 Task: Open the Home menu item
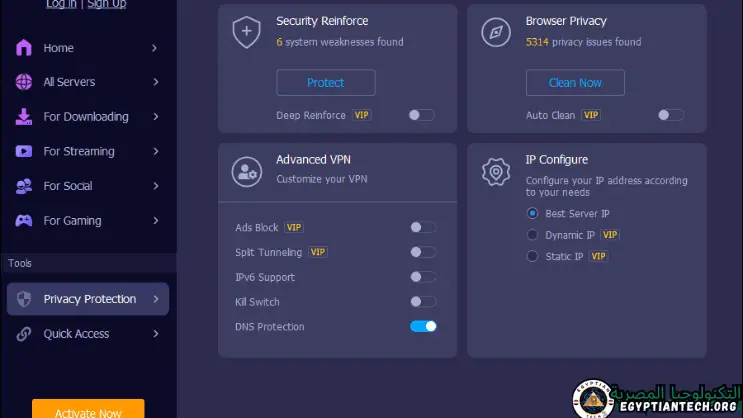click(88, 48)
